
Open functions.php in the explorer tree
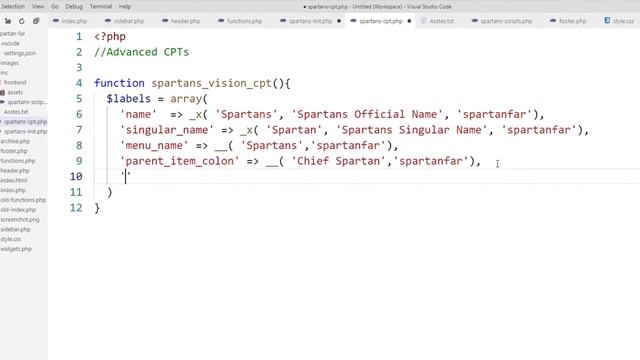pos(18,161)
